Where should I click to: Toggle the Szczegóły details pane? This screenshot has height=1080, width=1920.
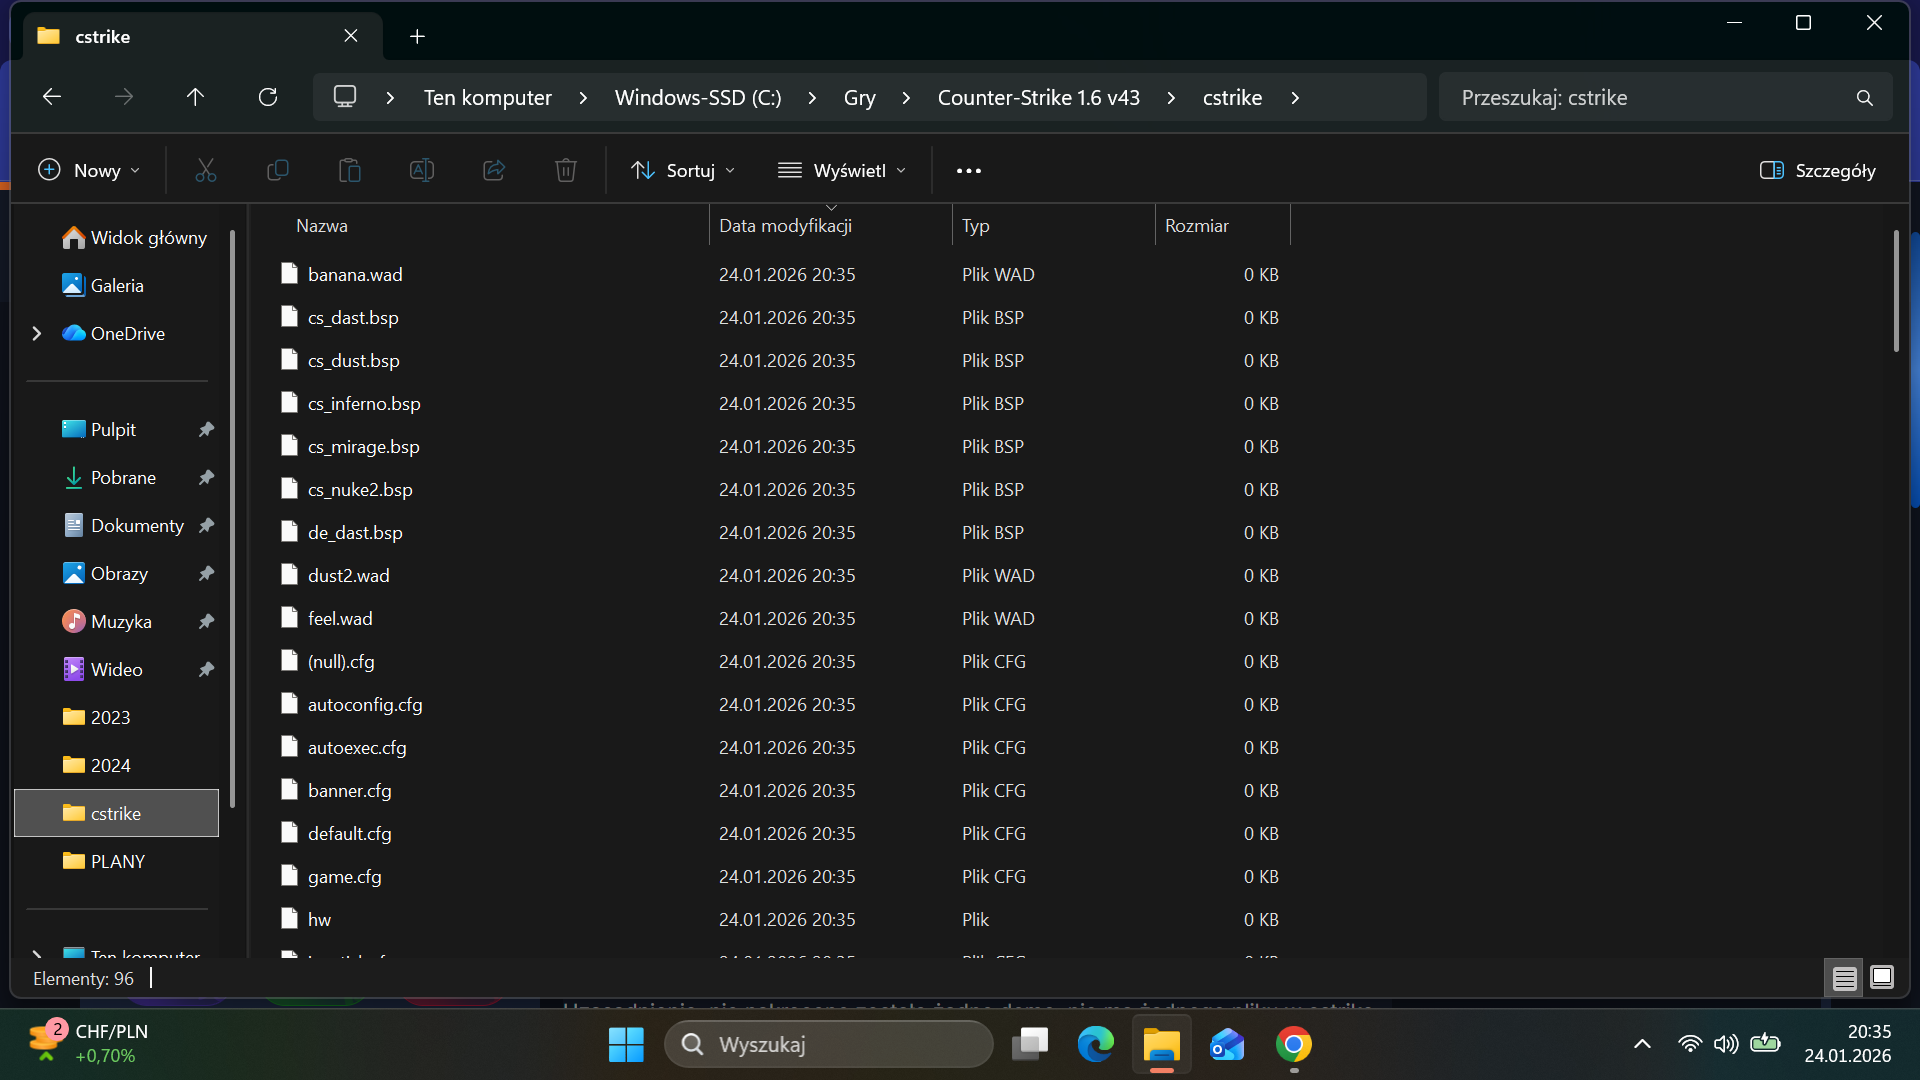tap(1817, 171)
